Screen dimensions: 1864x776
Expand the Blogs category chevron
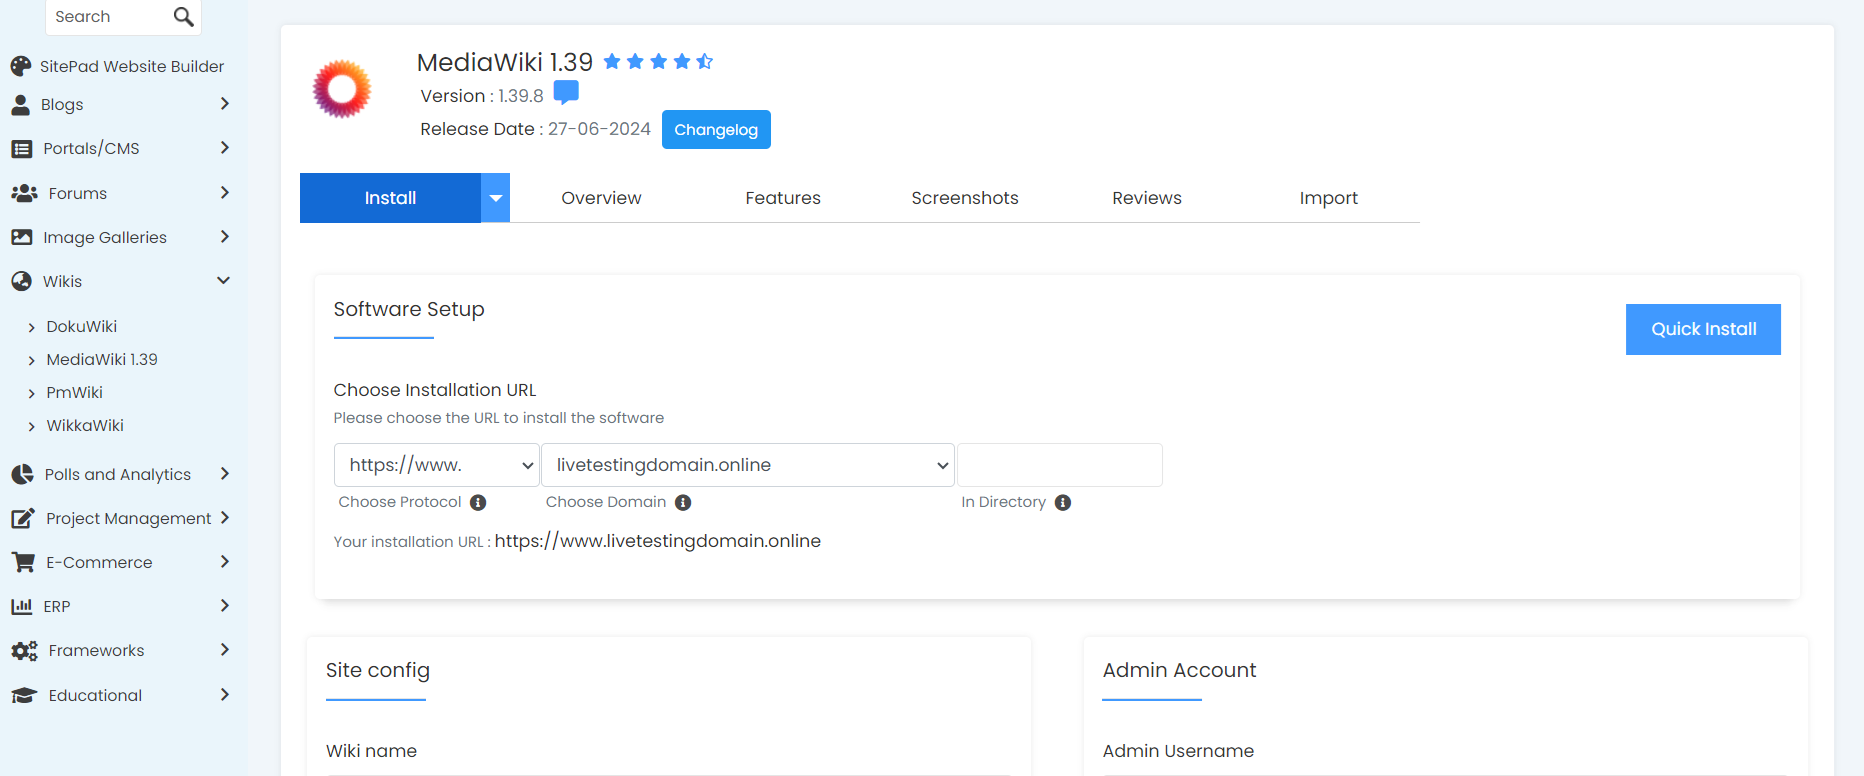[x=225, y=104]
